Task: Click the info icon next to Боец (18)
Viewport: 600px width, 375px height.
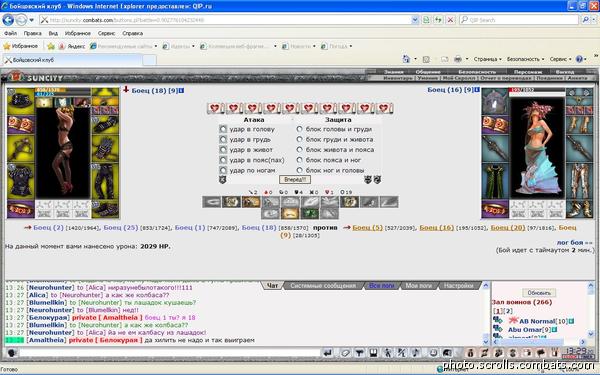Action: [181, 91]
